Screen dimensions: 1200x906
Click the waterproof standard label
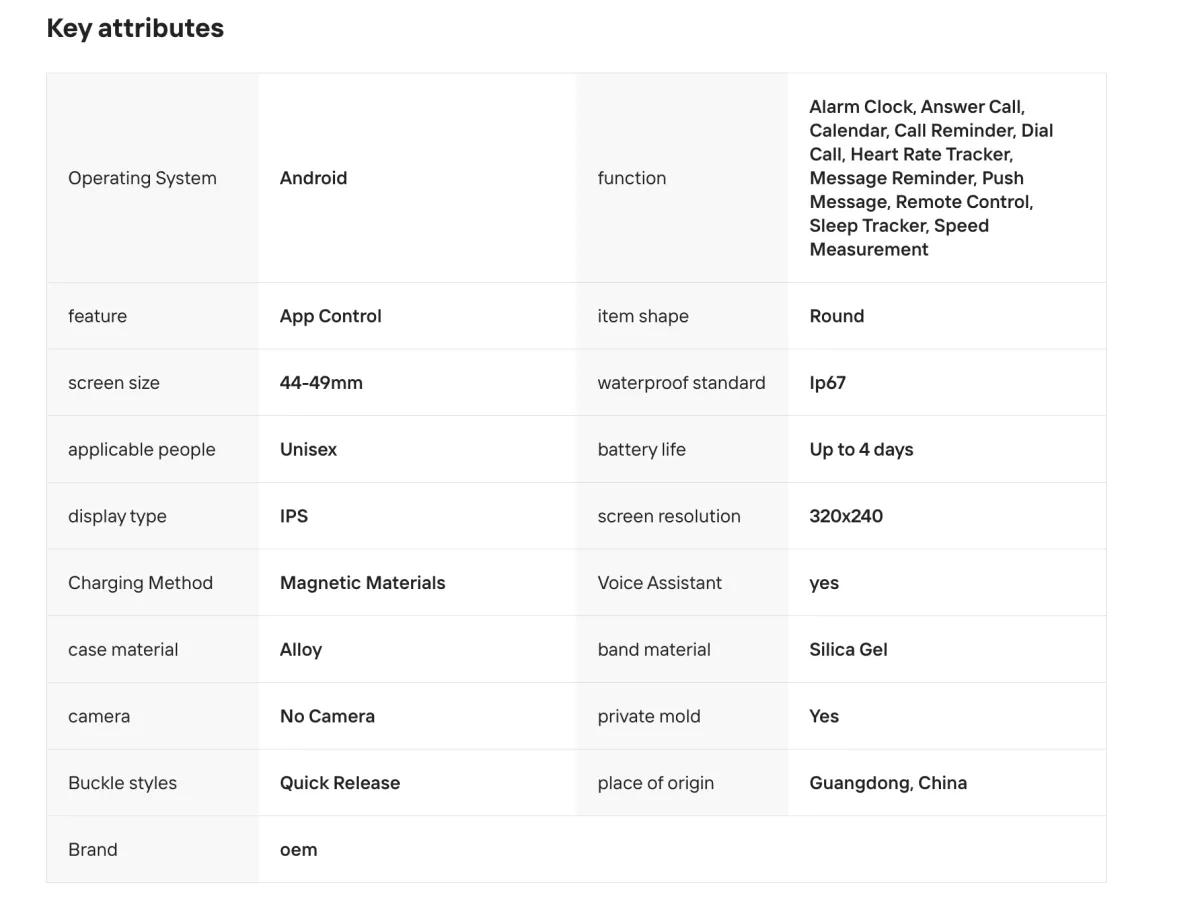[x=681, y=383]
